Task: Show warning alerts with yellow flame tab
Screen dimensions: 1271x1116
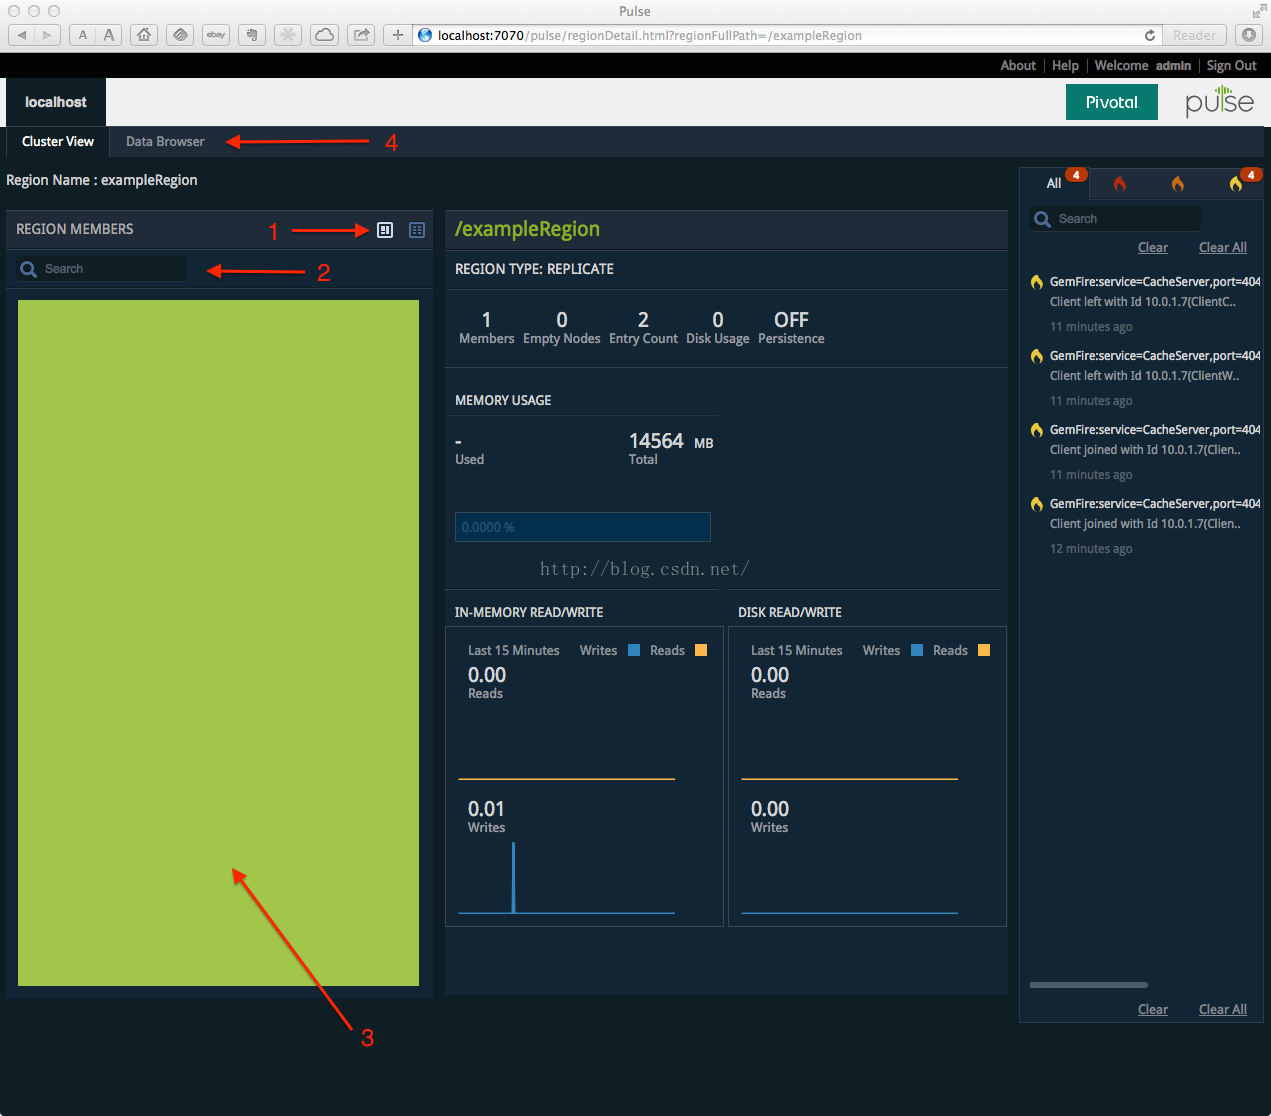Action: pyautogui.click(x=1236, y=183)
